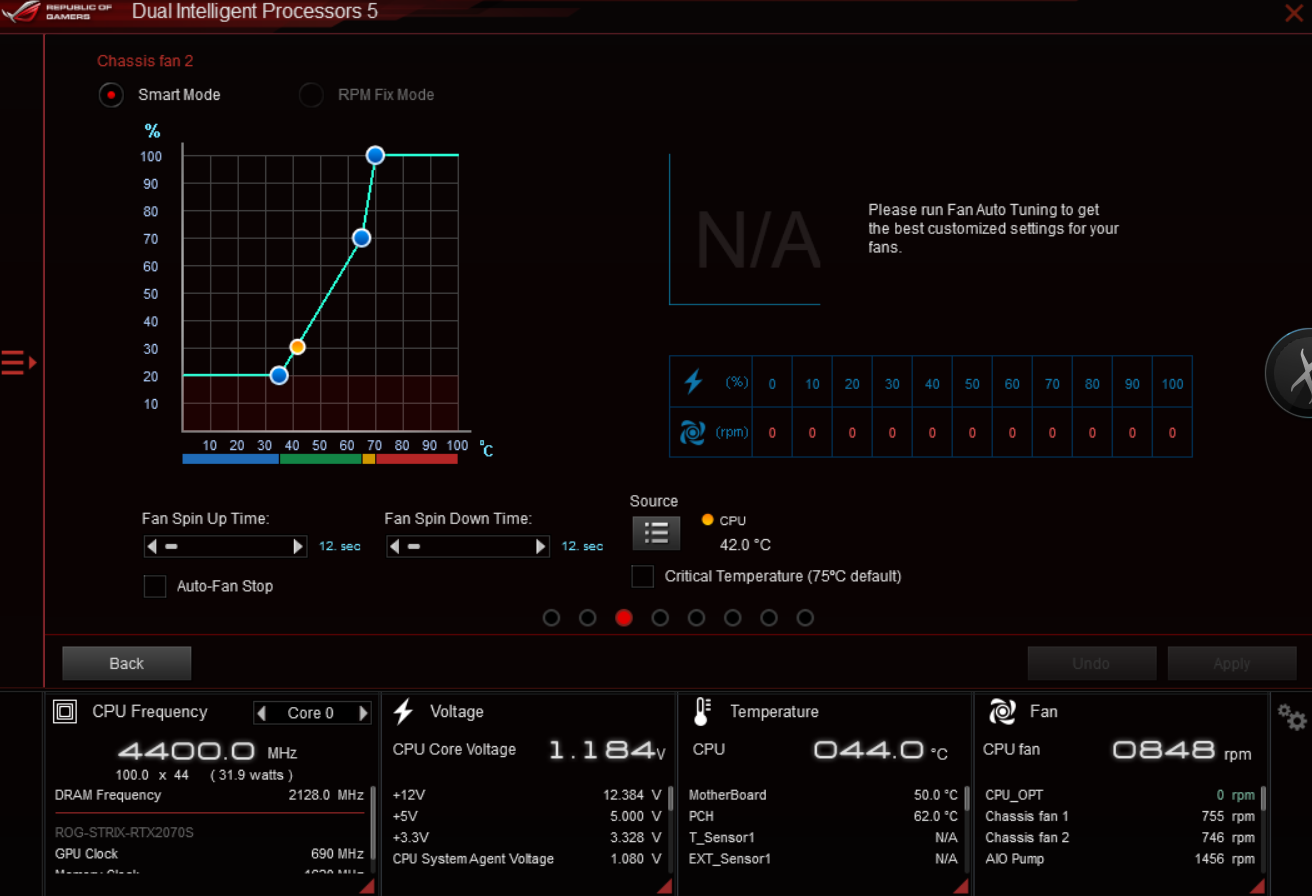Screen dimensions: 1312x896
Task: Click the fan curve point at 20 percent
Action: click(279, 376)
